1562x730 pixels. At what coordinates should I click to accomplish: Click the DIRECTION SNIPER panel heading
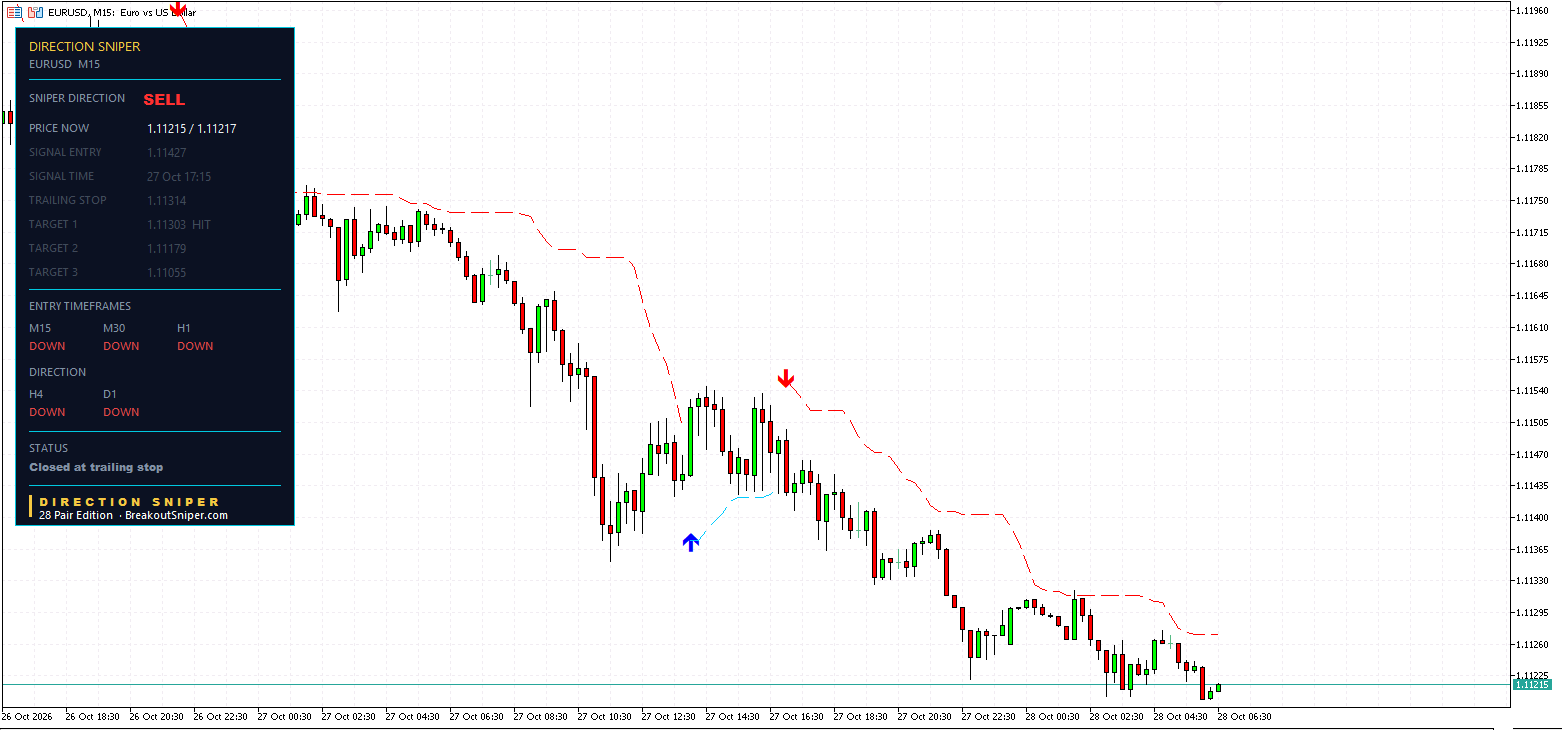85,46
